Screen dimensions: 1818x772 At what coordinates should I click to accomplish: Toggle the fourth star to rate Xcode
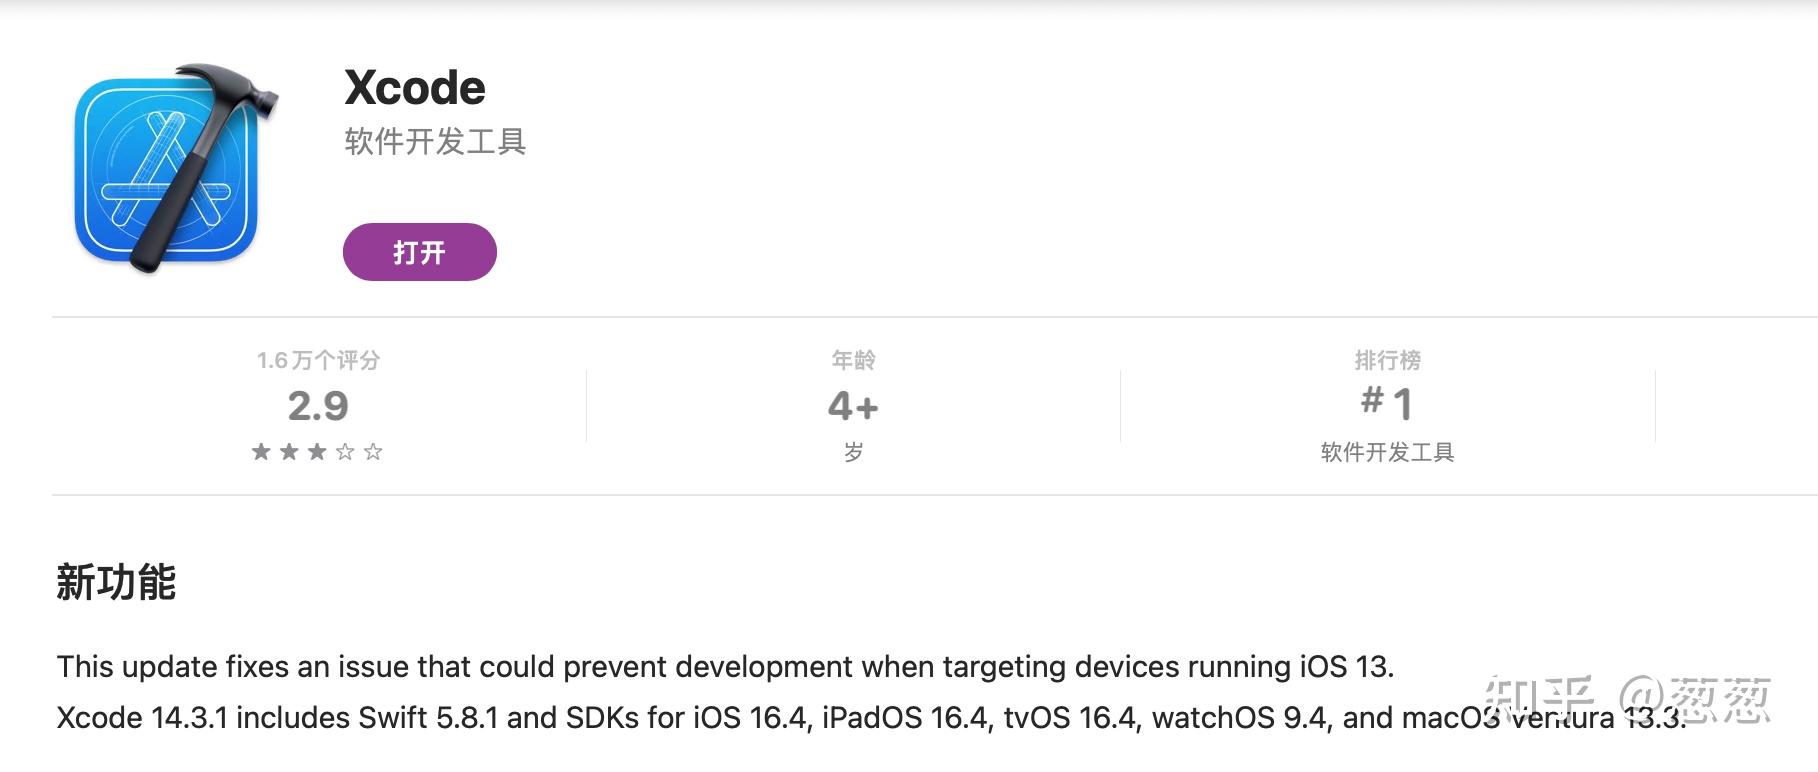point(345,452)
